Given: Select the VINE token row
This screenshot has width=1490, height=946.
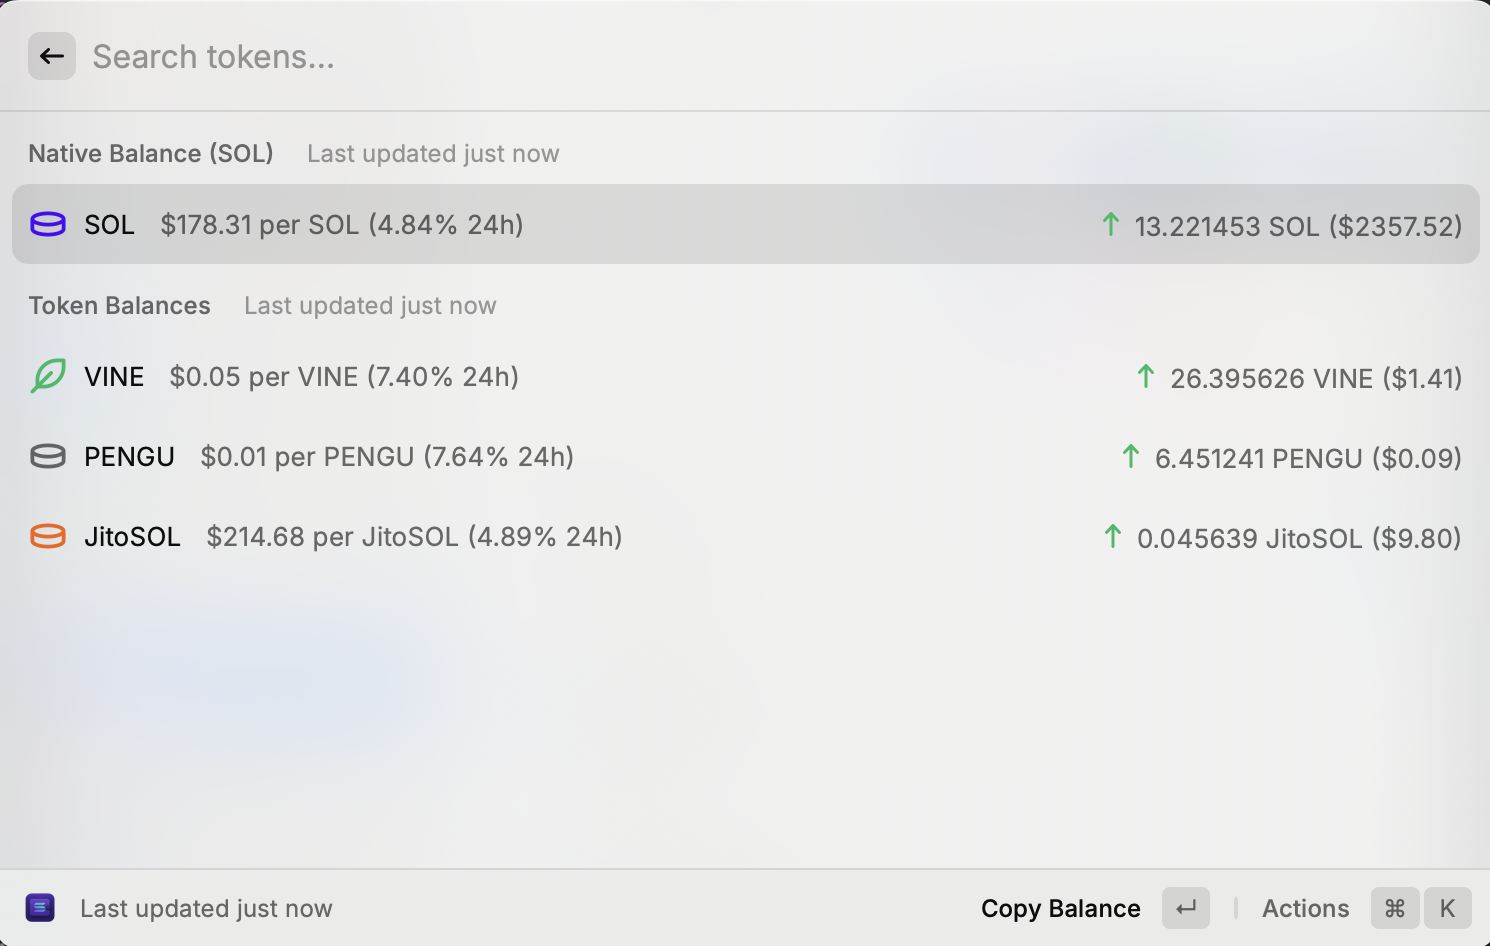Looking at the screenshot, I should 745,376.
